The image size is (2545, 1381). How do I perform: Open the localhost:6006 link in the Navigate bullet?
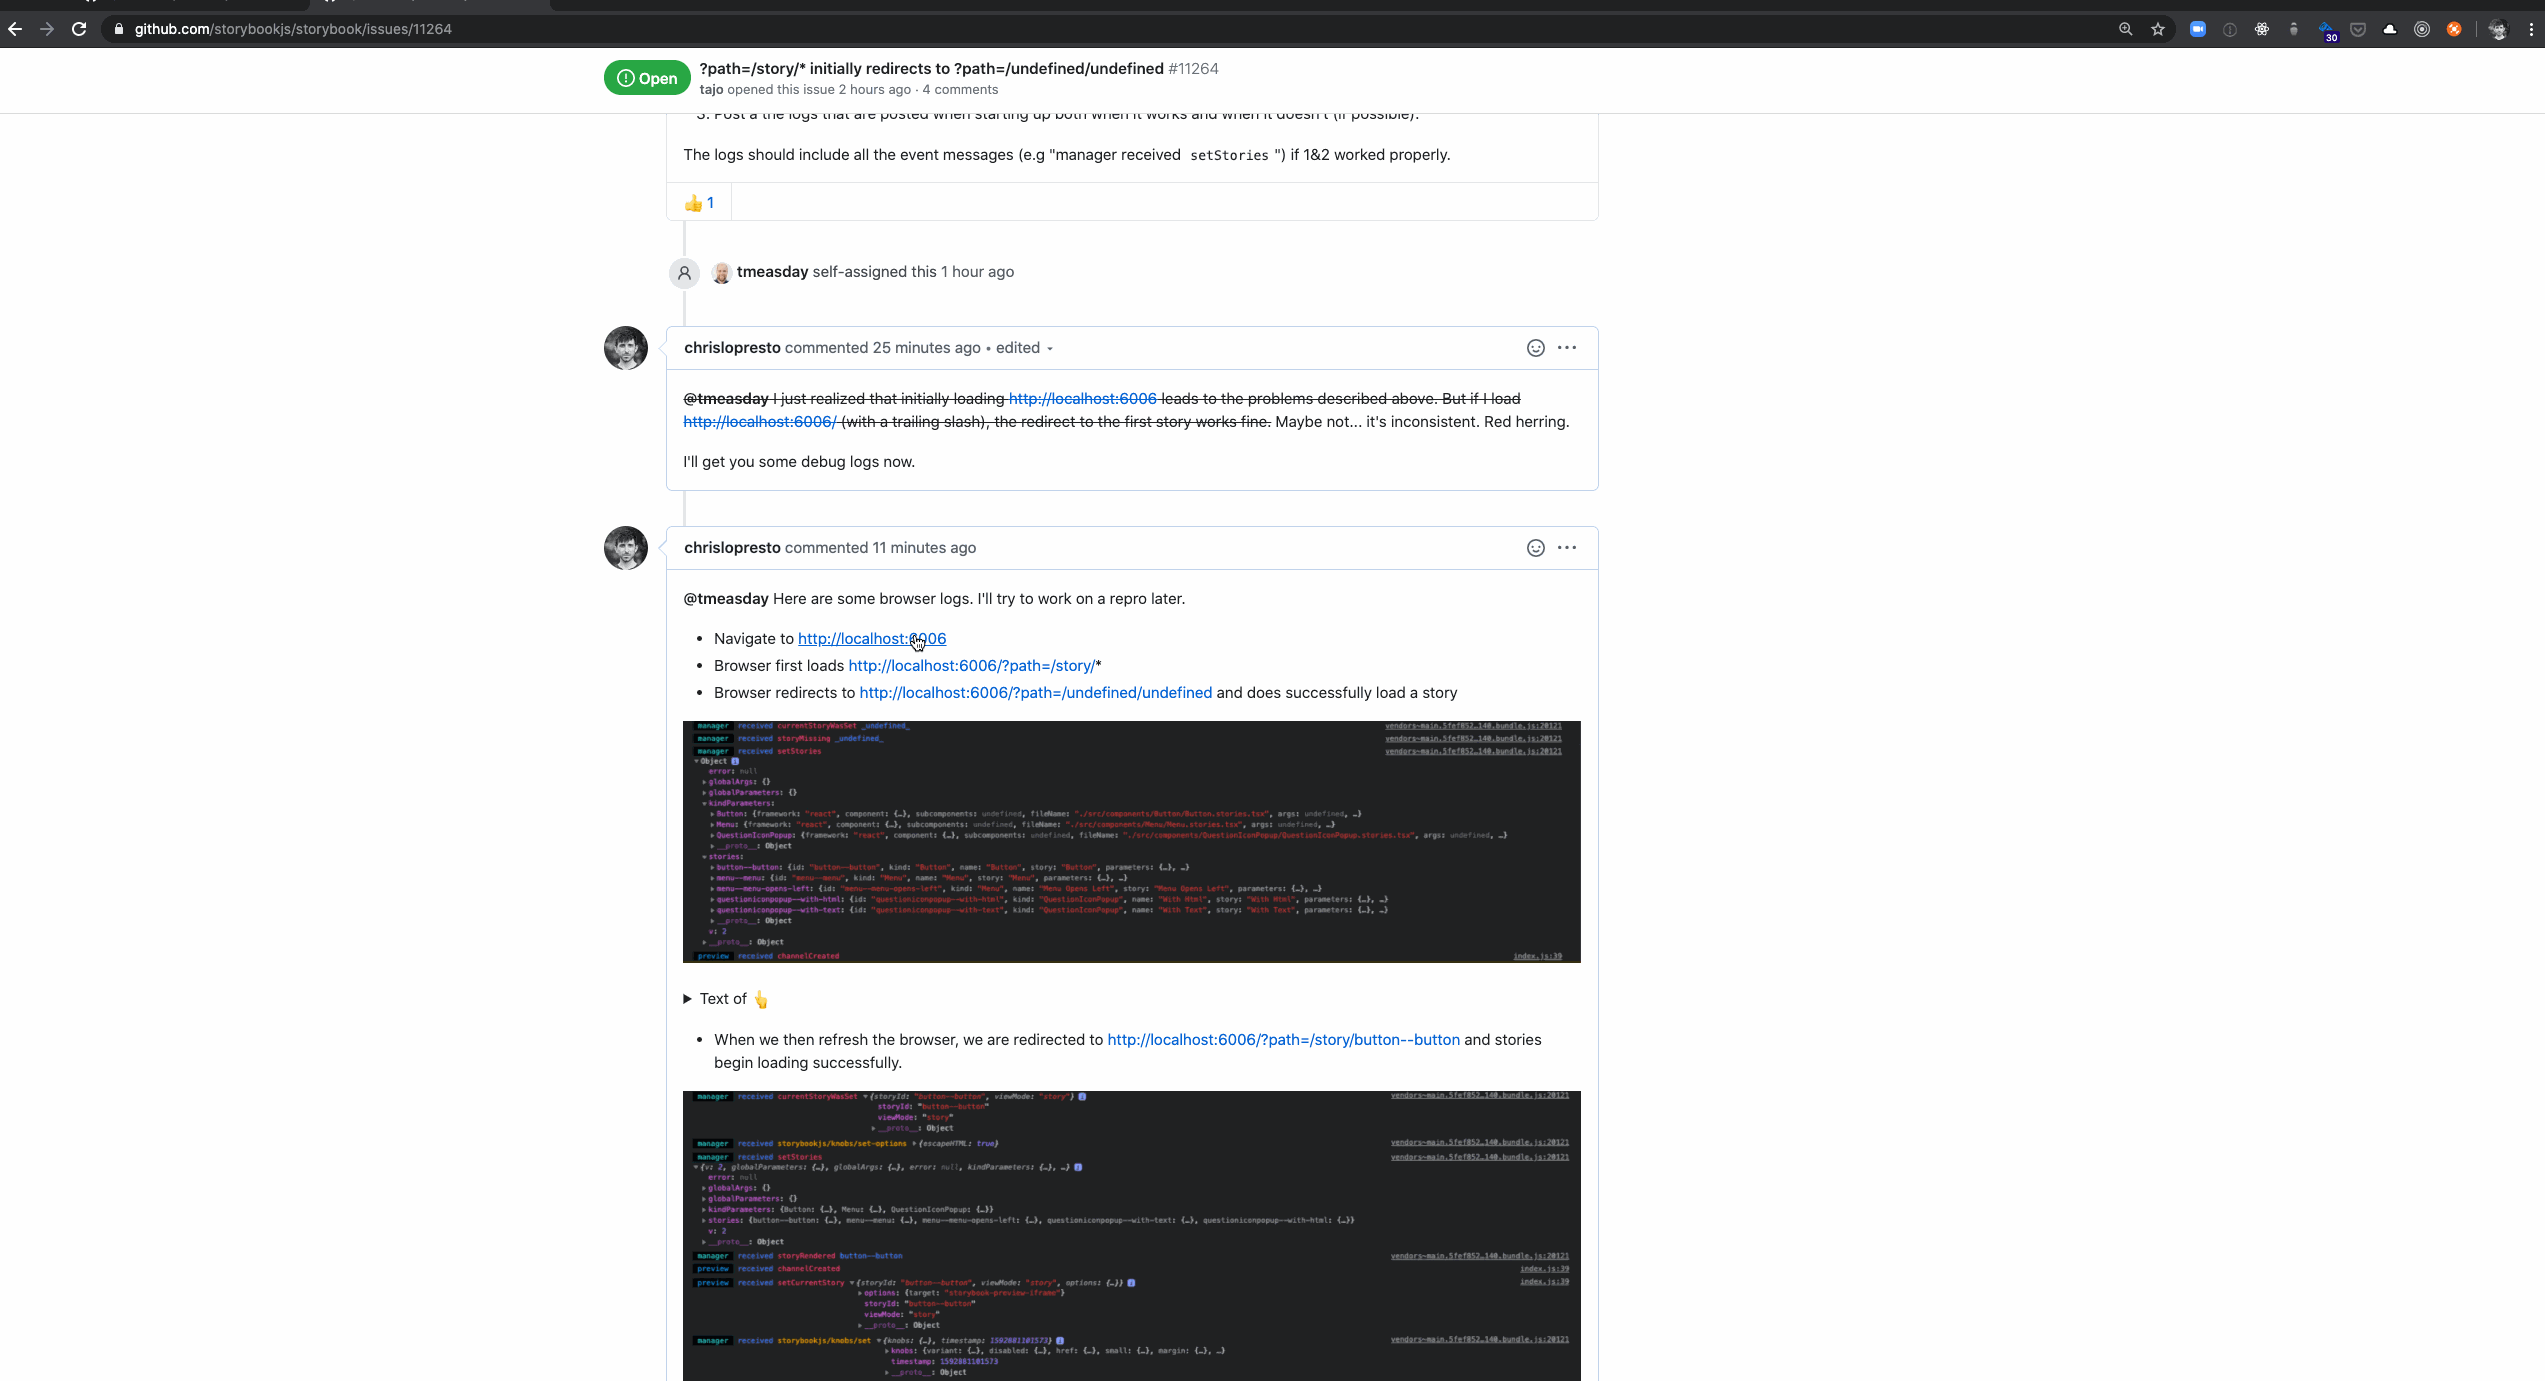(871, 639)
